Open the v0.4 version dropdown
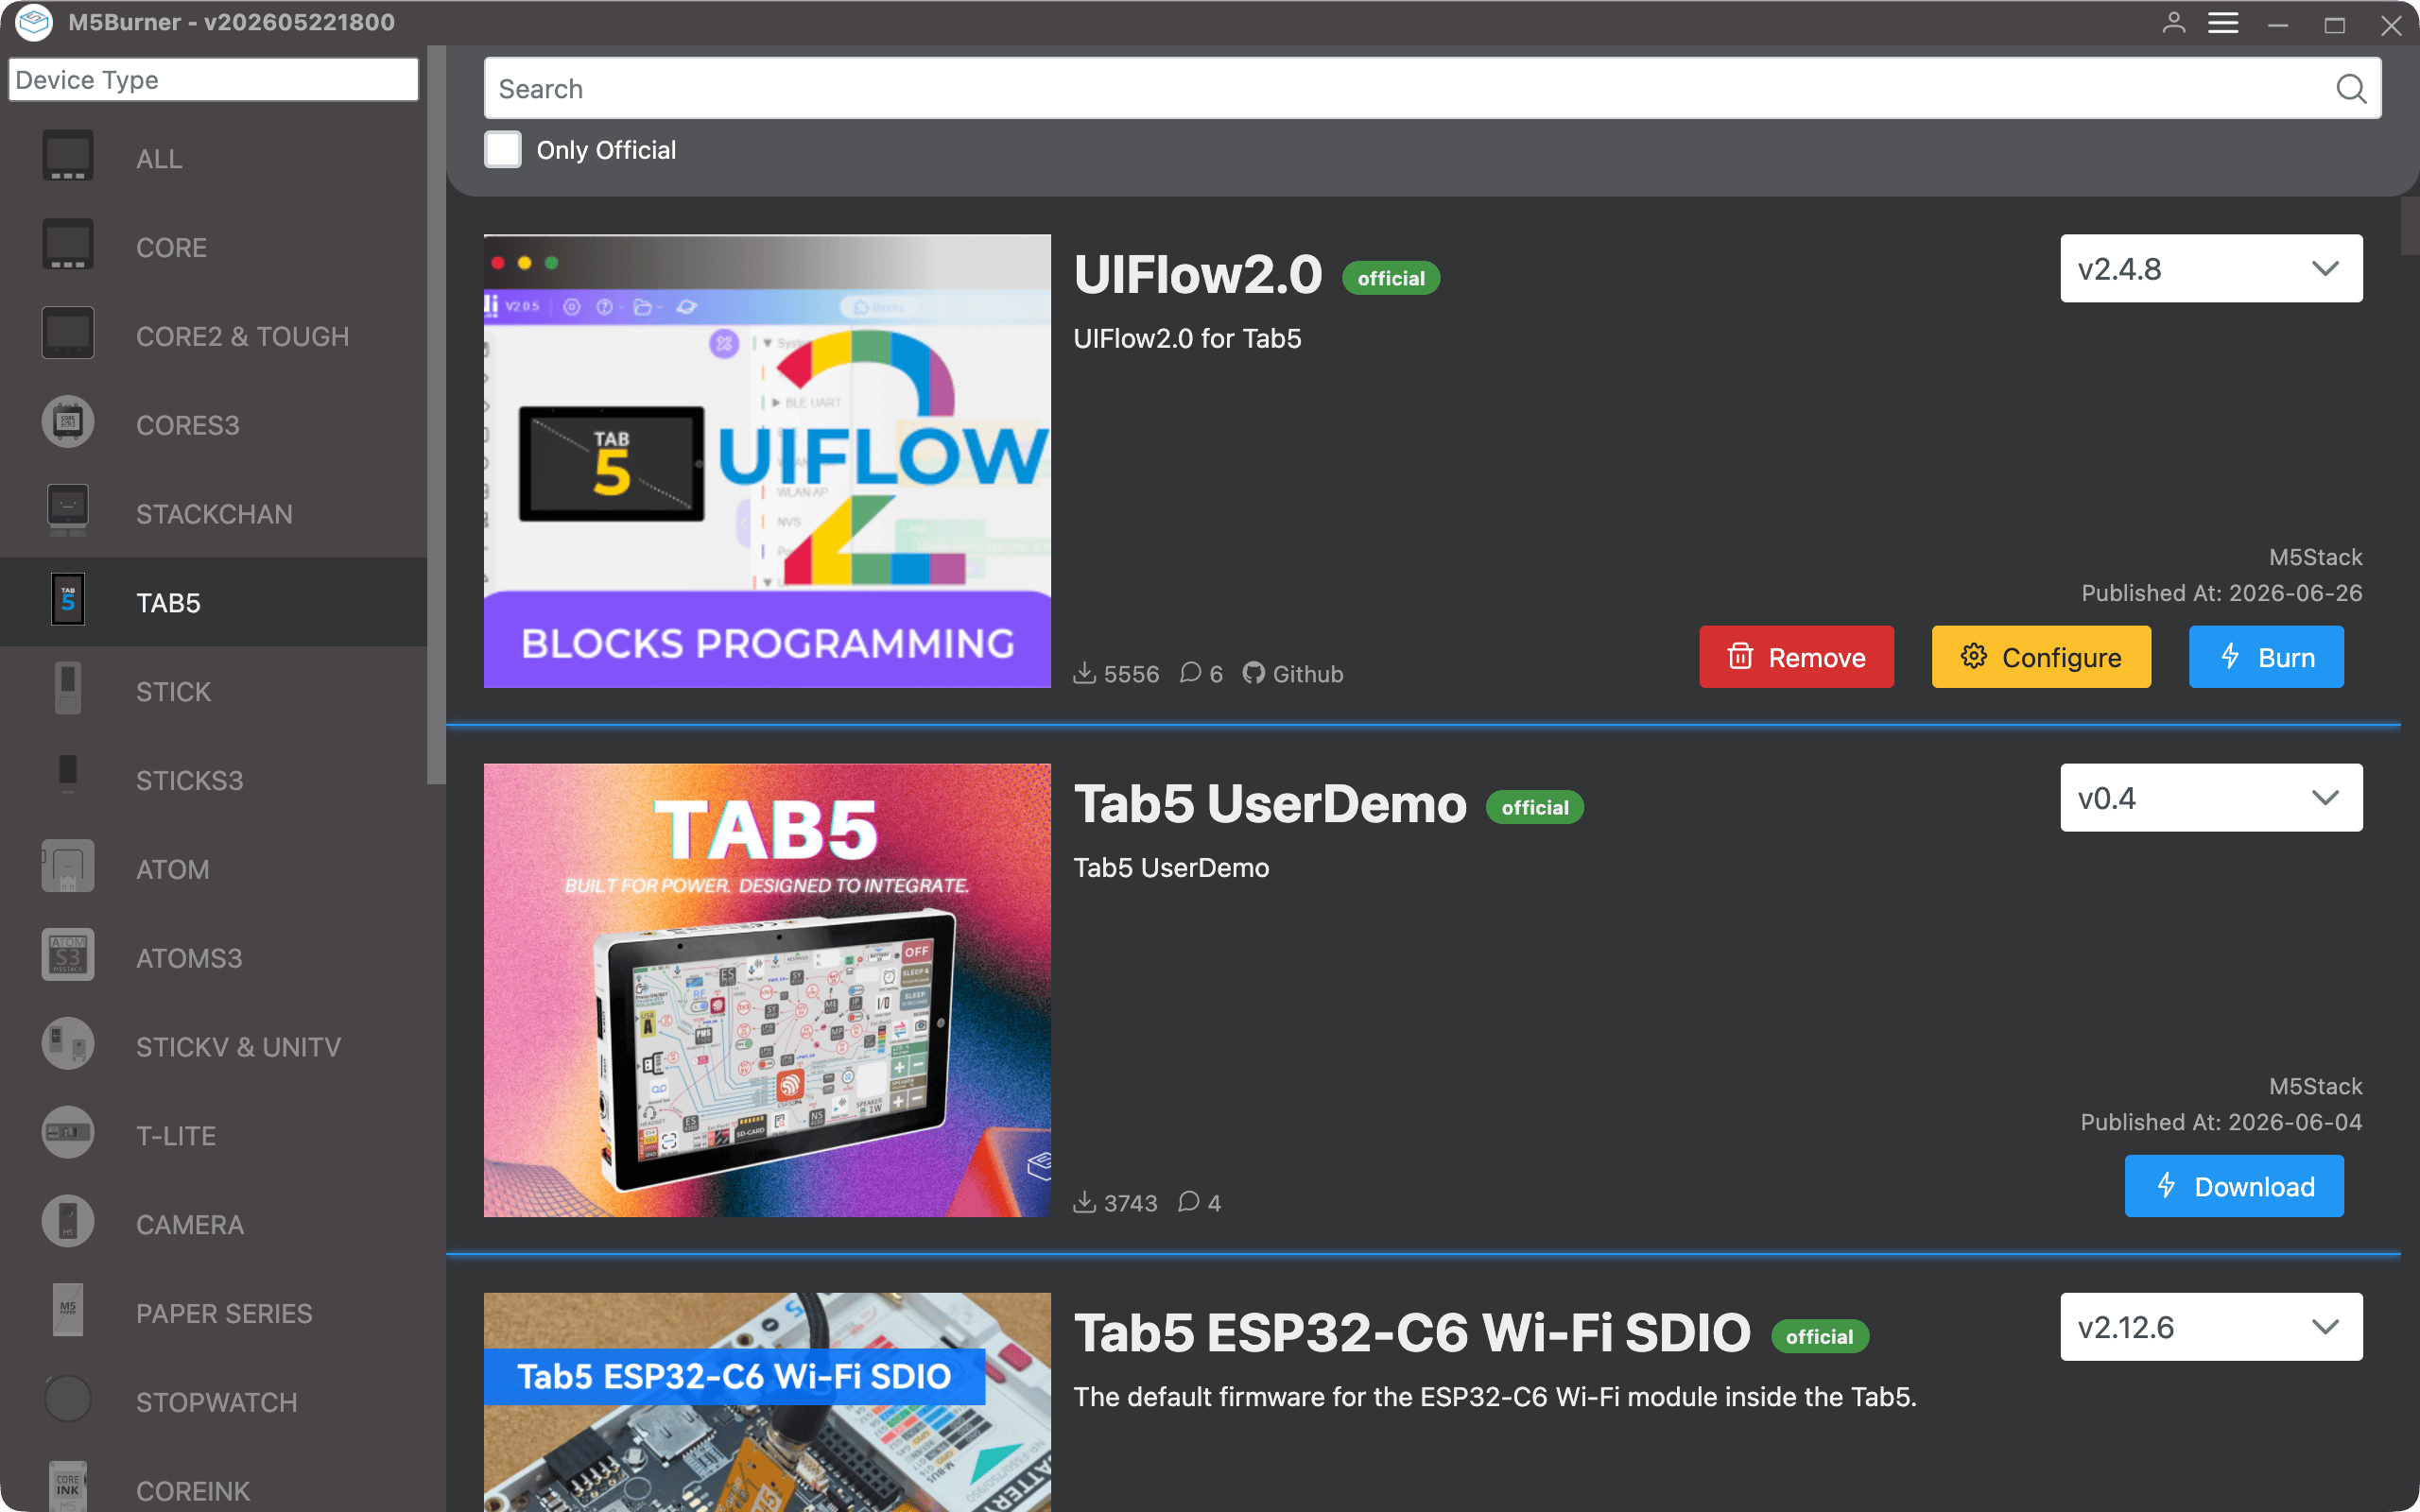Screen dimensions: 2420x1512 click(x=2211, y=798)
